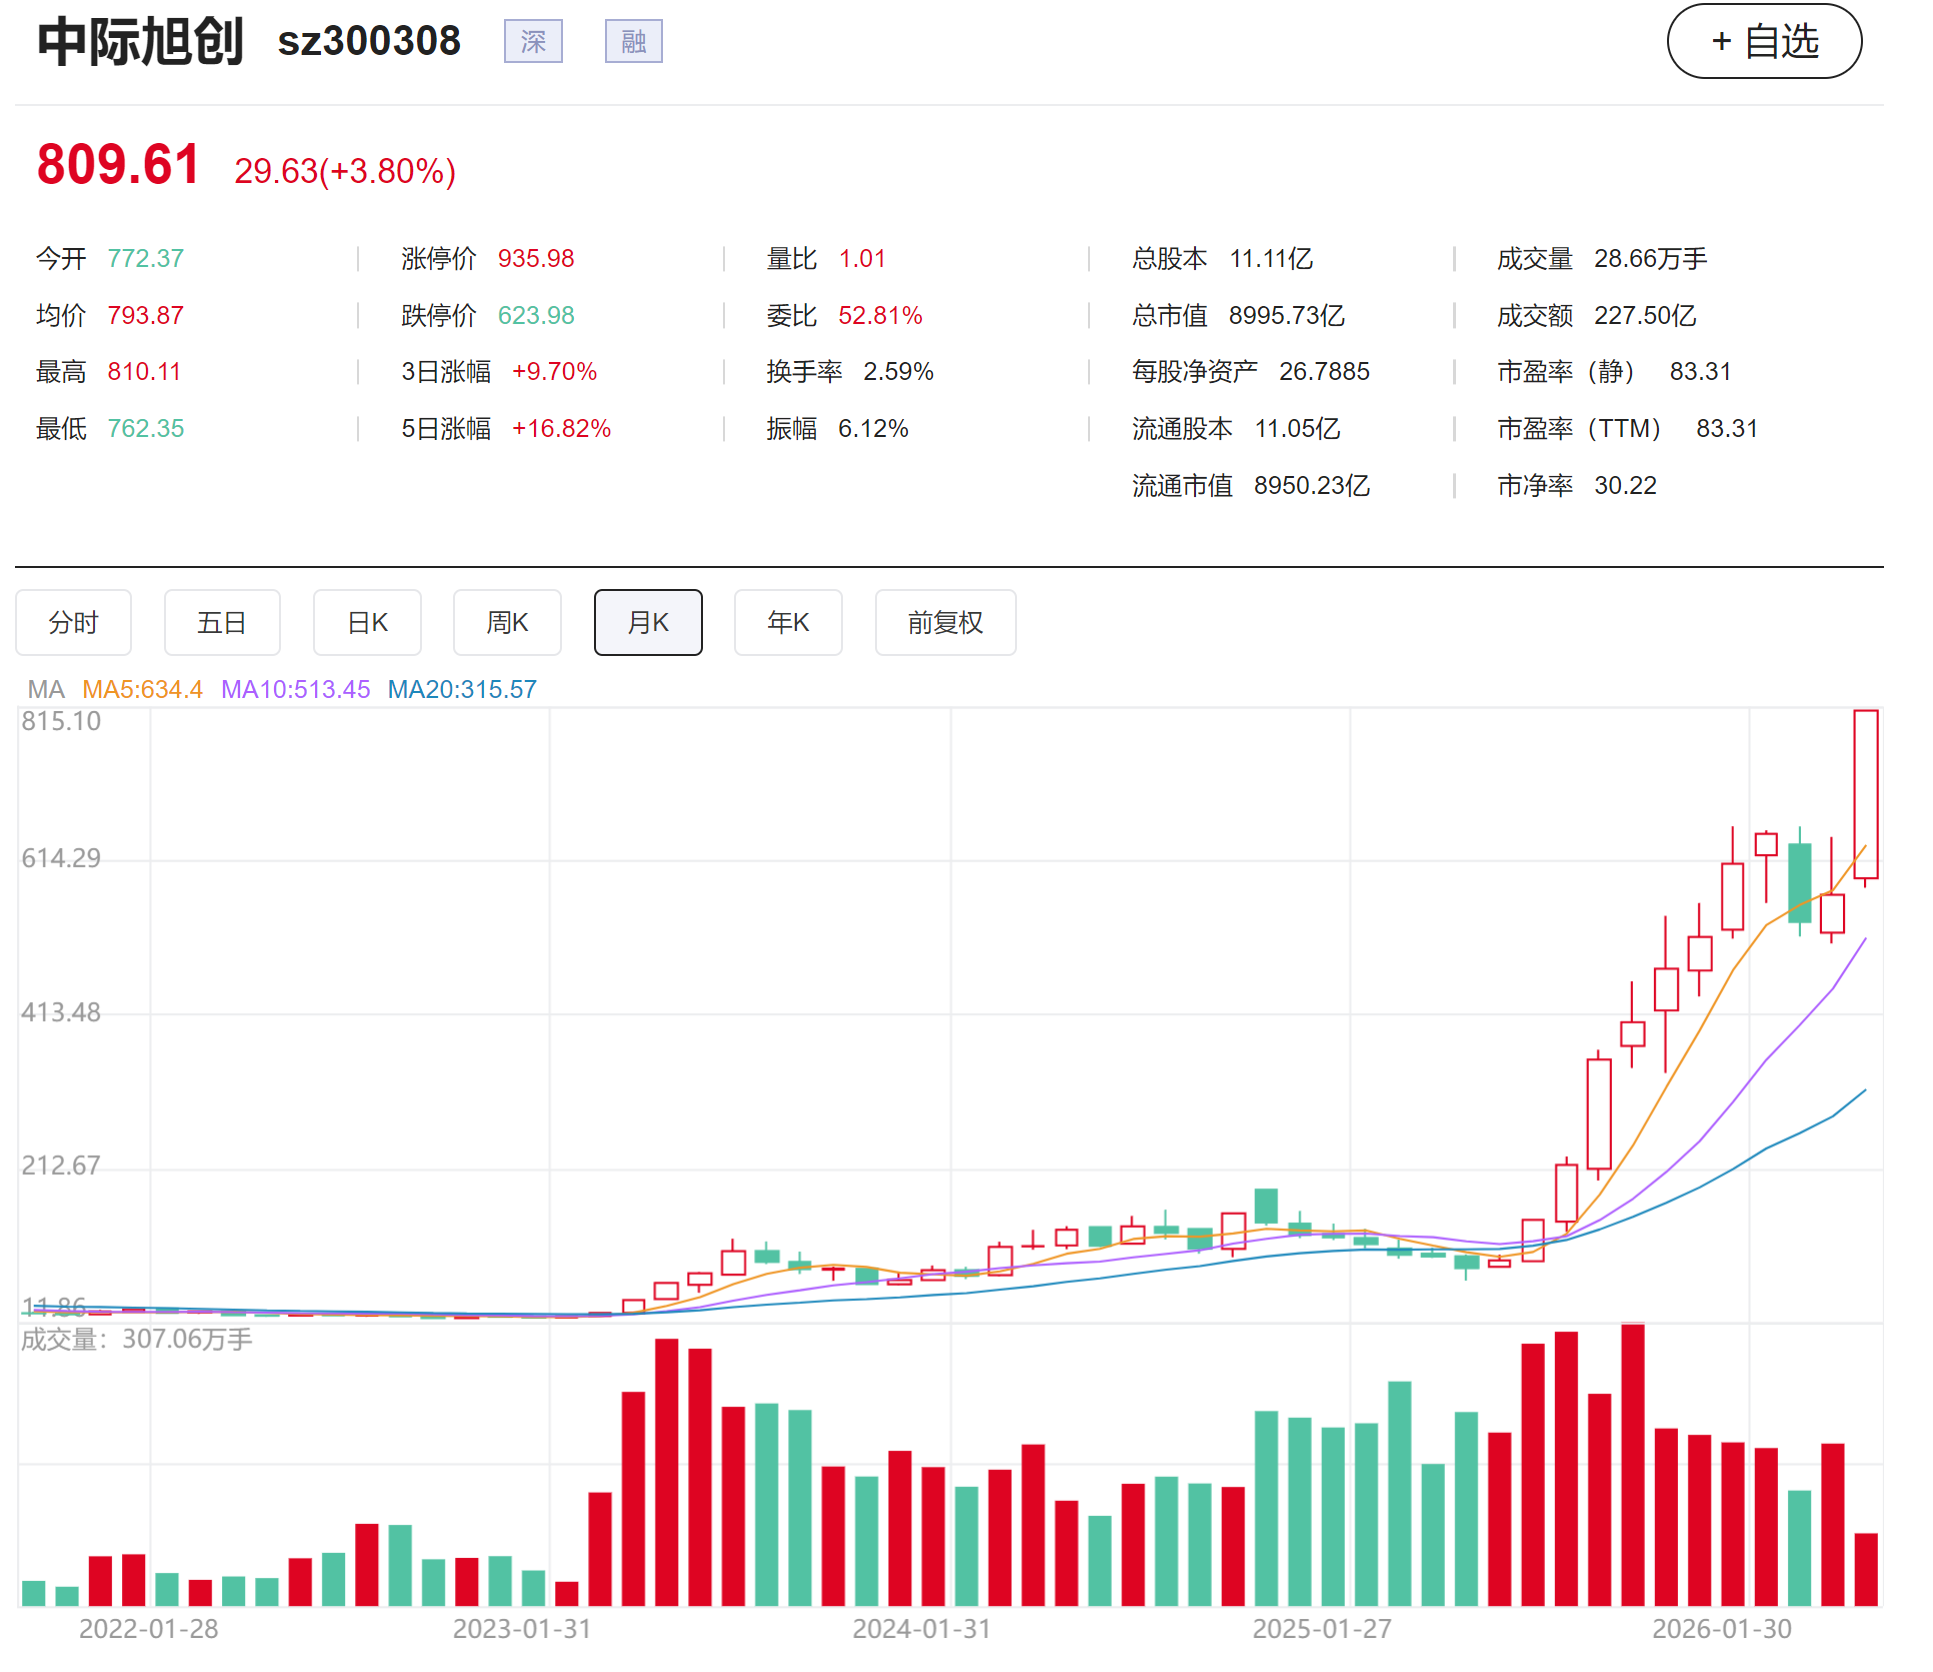Switch to the 分时 chart tab
This screenshot has width=1933, height=1672.
[x=73, y=623]
